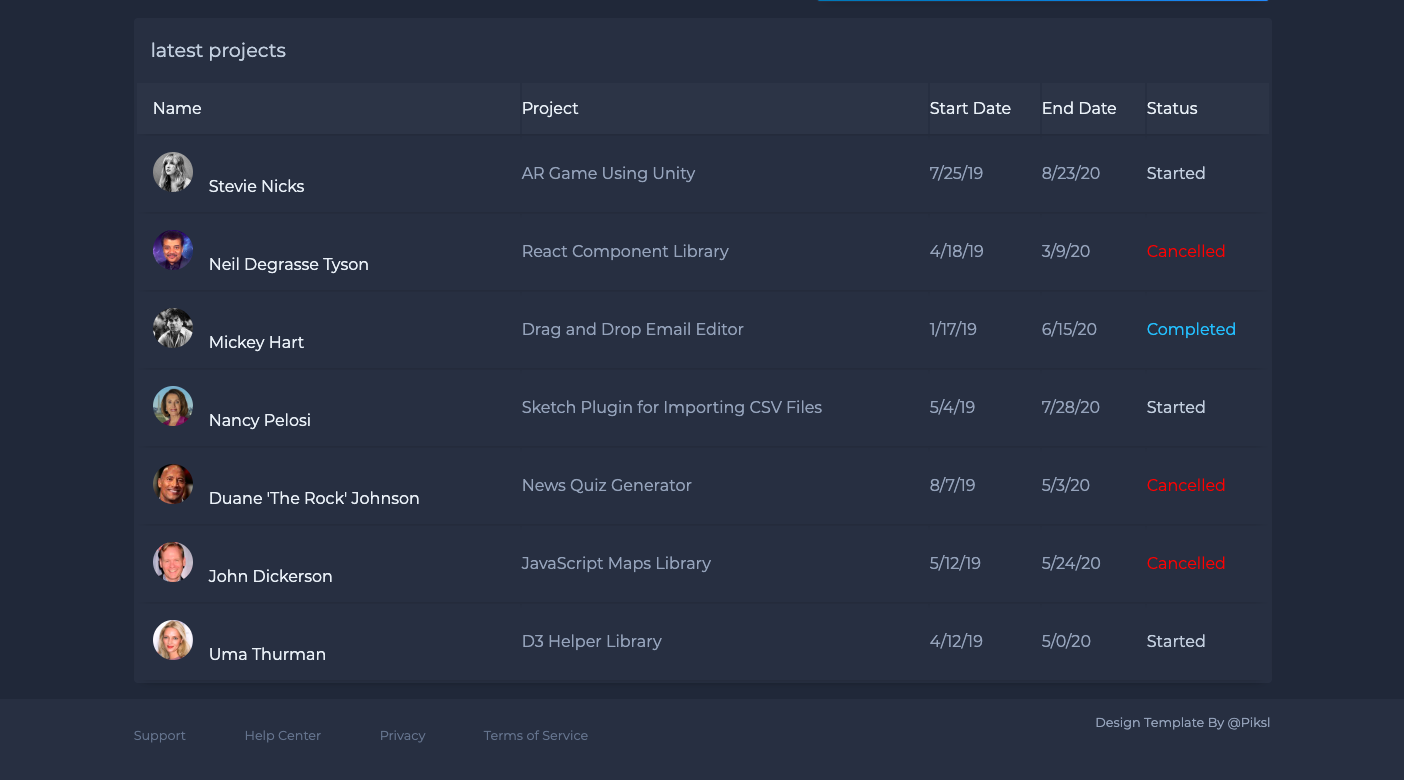Visit the Help Center
Screen dimensions: 1404x780
282,735
